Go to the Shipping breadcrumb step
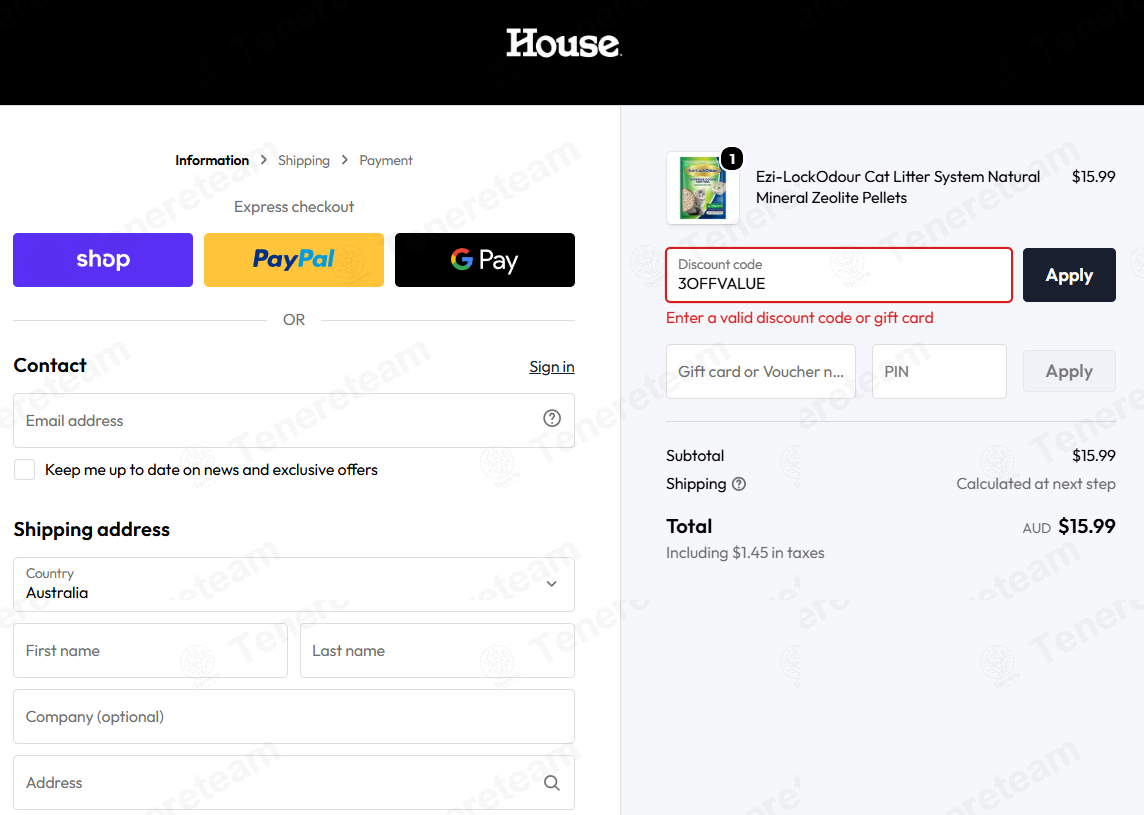1144x815 pixels. pyautogui.click(x=304, y=161)
